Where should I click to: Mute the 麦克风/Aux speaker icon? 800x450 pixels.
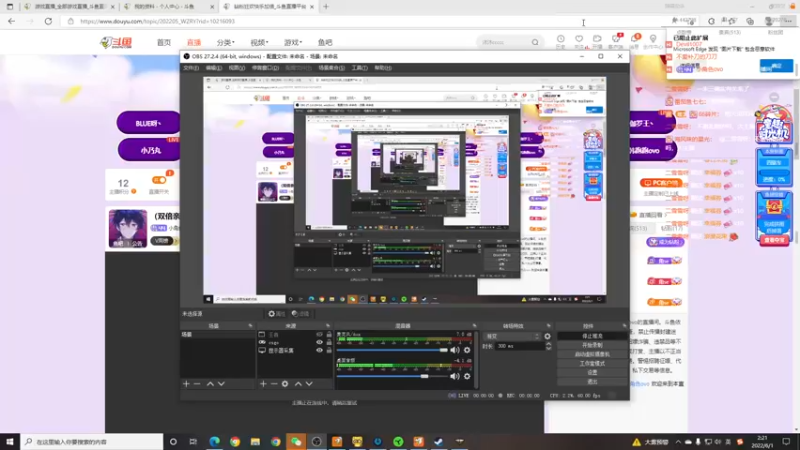pyautogui.click(x=455, y=350)
